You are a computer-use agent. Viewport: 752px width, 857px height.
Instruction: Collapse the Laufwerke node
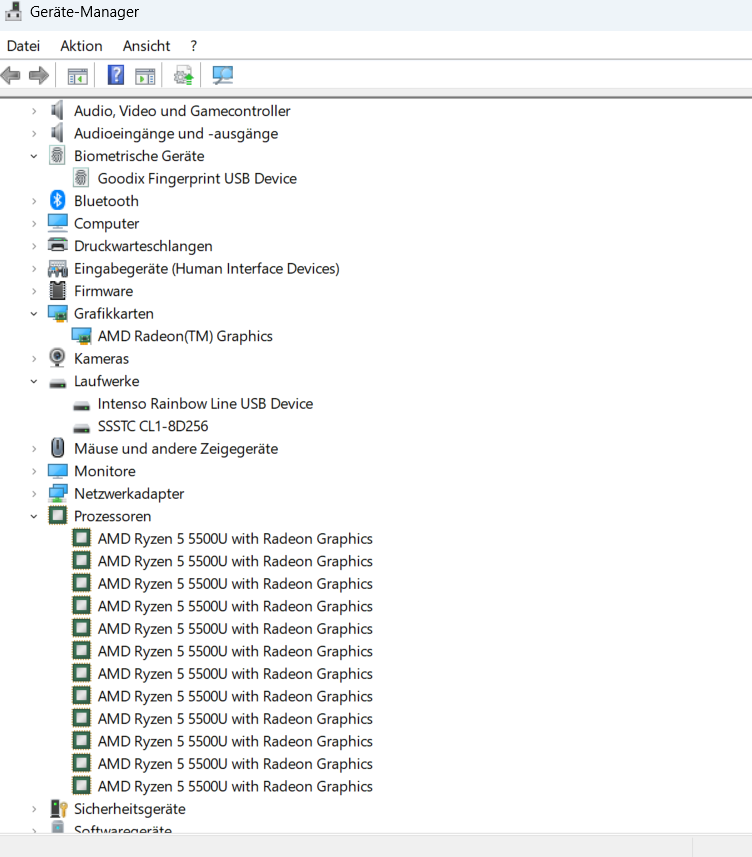34,381
